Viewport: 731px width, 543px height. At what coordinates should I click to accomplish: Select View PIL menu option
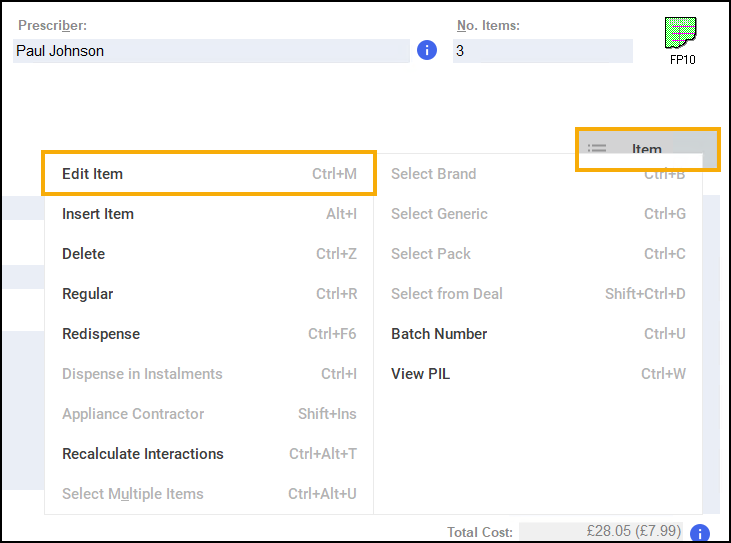[x=538, y=374]
